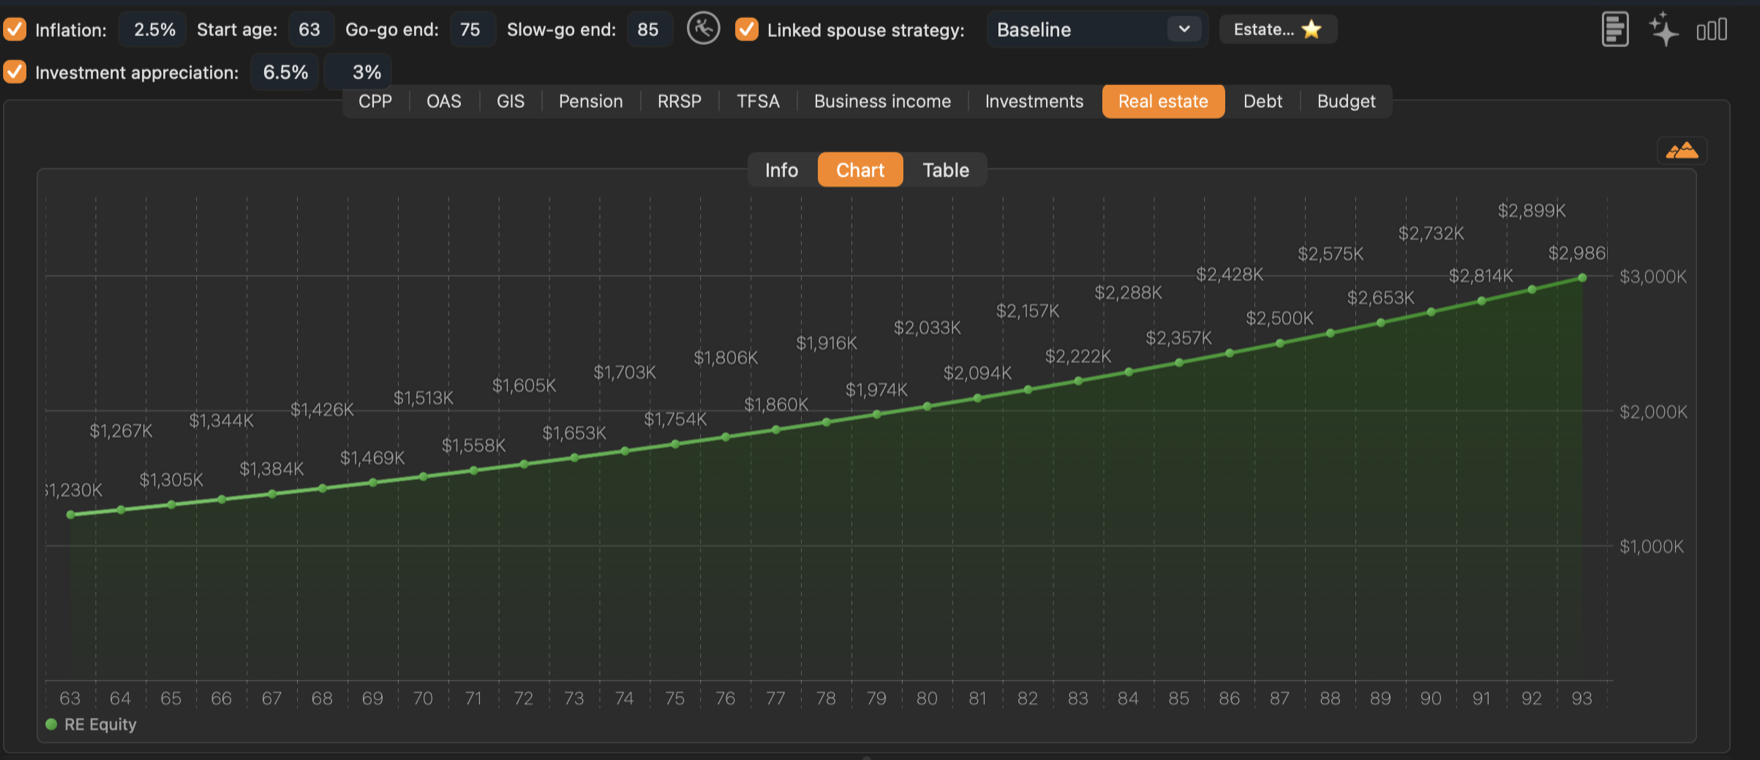Click the $1,230K data label at age 63

point(74,490)
